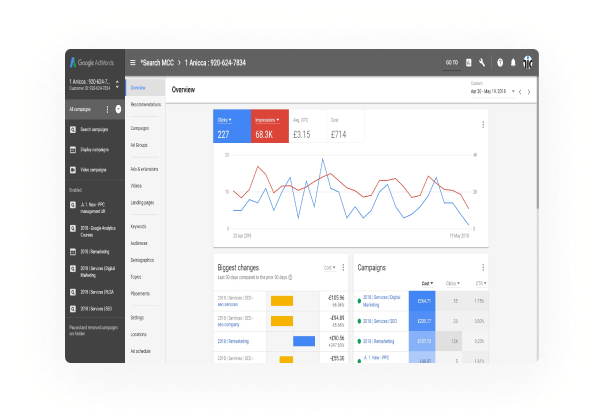Image resolution: width=603 pixels, height=410 pixels.
Task: Click the -£105.96 cost change value
Action: [x=336, y=298]
